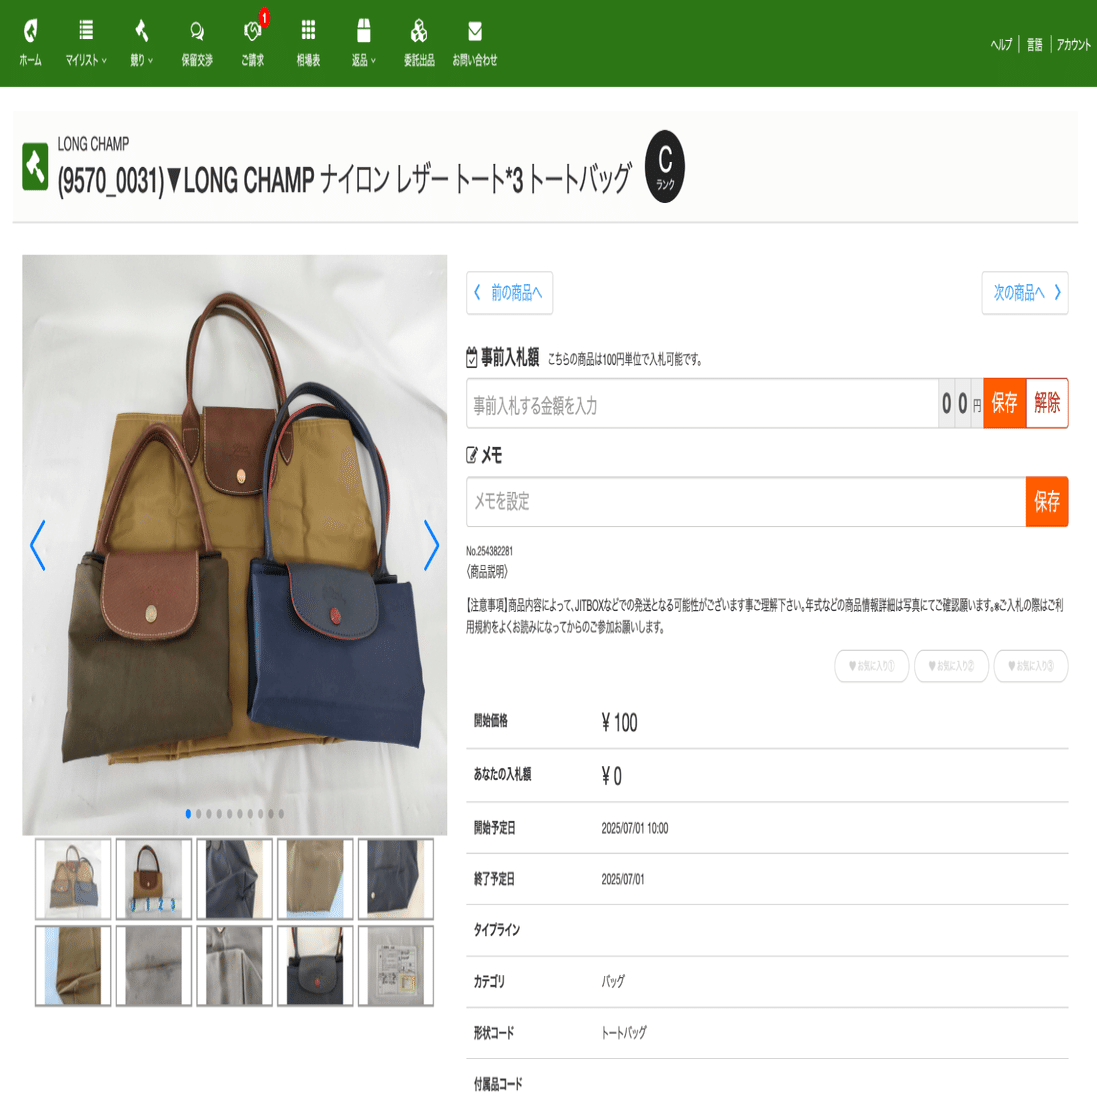
Task: Go to next item with 次の商品へ
Action: (x=1025, y=292)
